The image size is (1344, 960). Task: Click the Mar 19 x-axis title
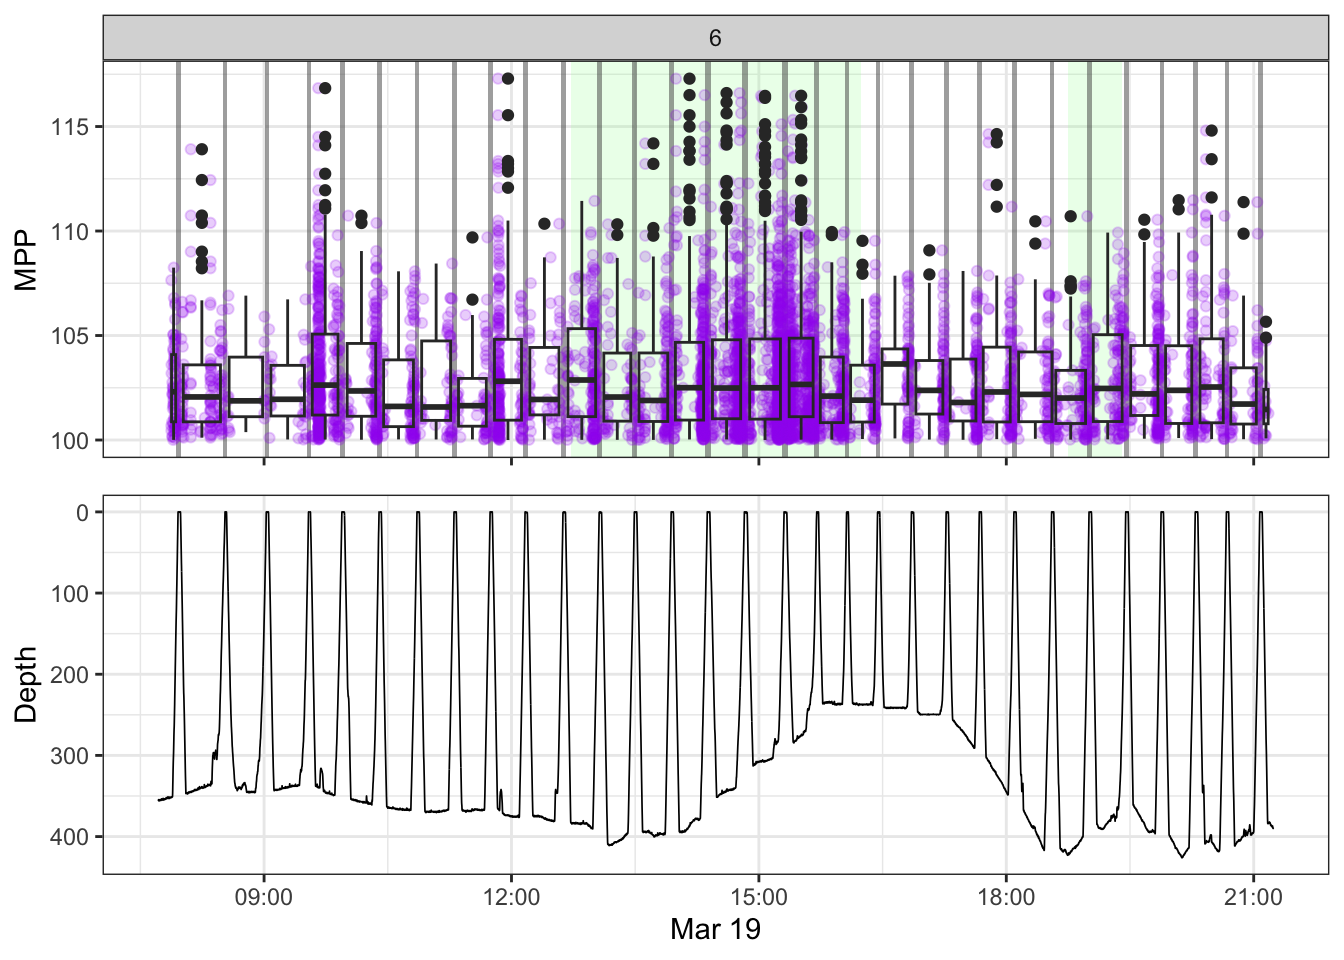tap(715, 930)
